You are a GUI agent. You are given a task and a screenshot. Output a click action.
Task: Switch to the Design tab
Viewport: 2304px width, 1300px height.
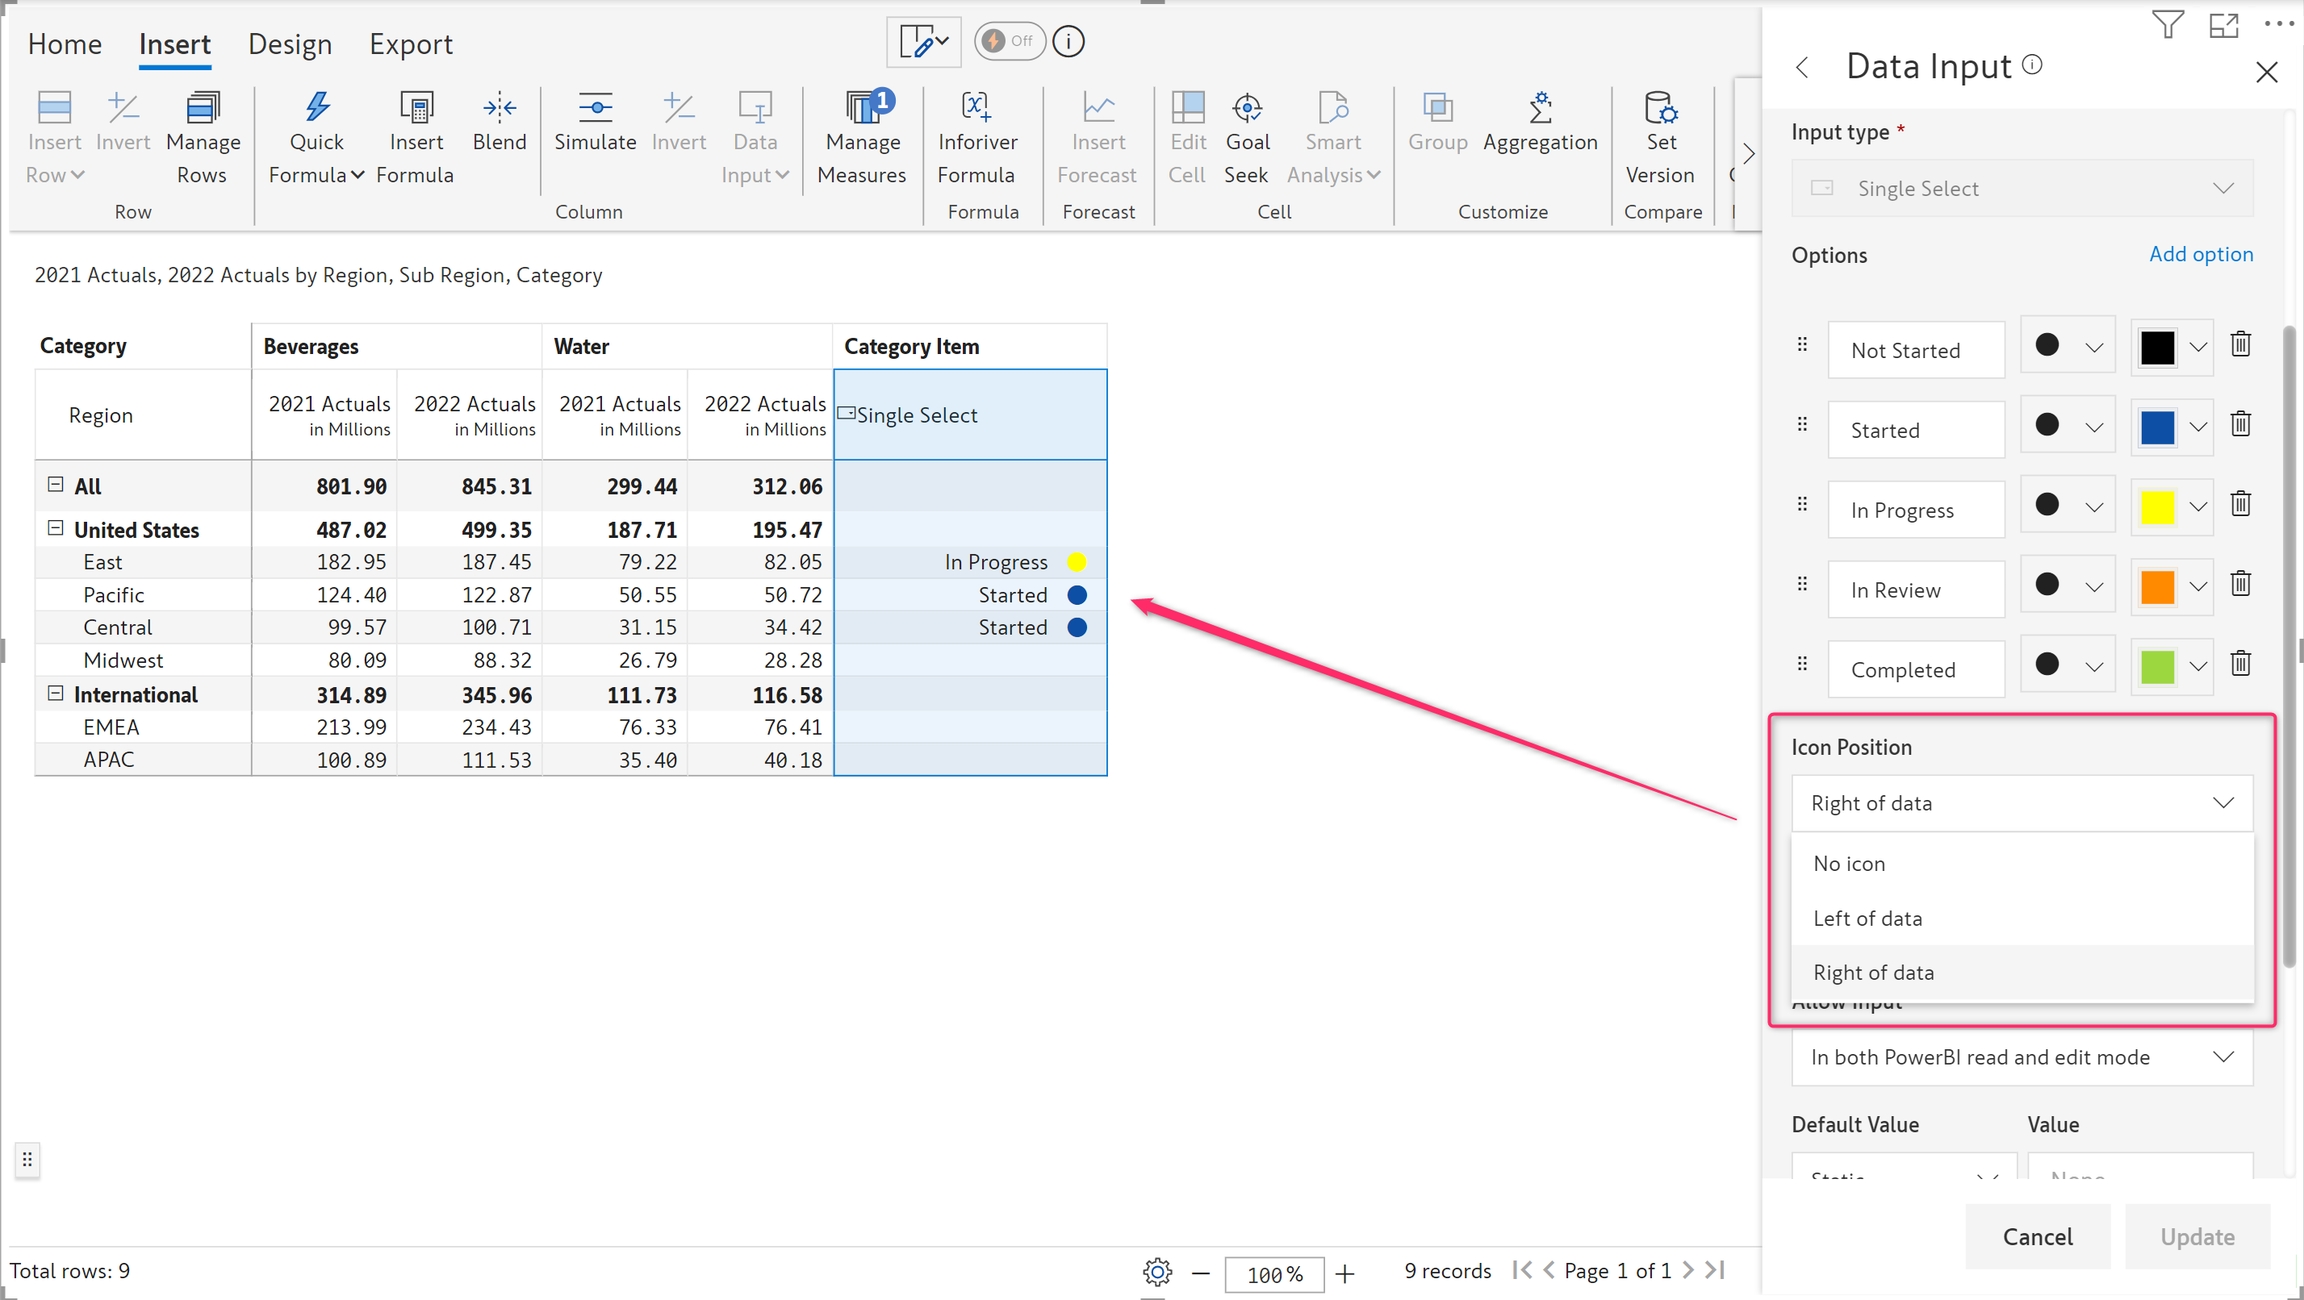(x=290, y=44)
